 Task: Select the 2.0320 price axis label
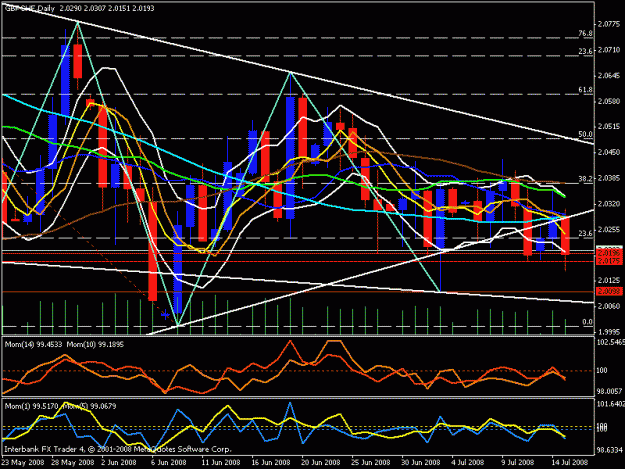point(609,204)
